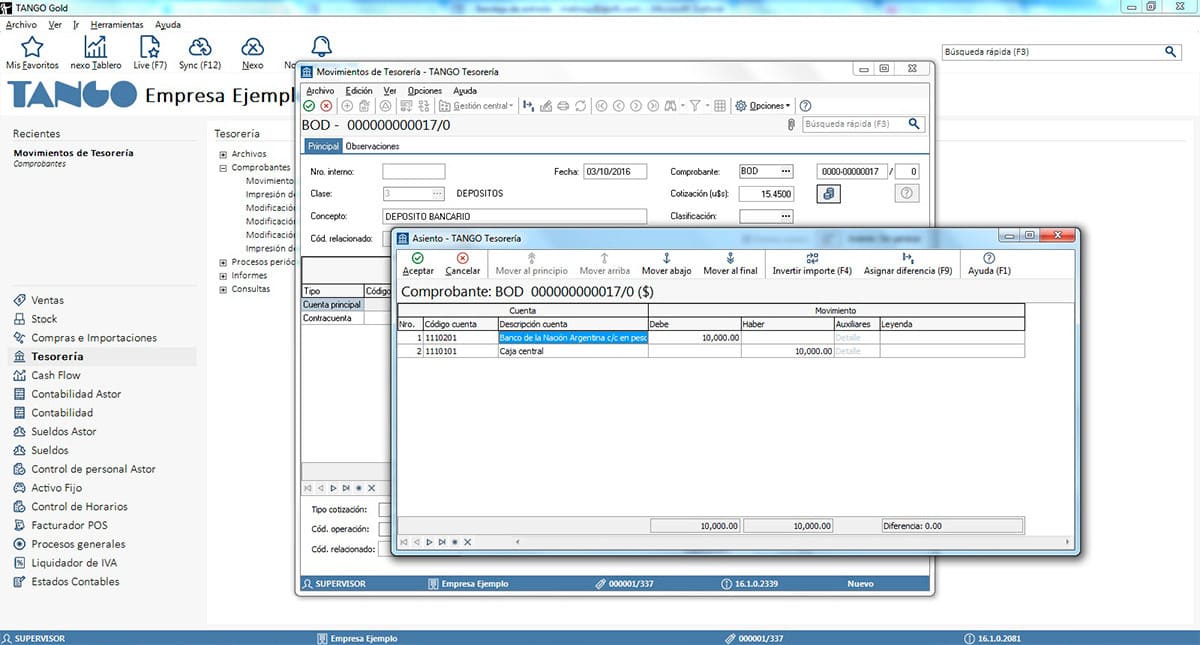Open the Opciones menu in the Movimientos menu bar
Screen dimensions: 1200x645
pyautogui.click(x=425, y=90)
